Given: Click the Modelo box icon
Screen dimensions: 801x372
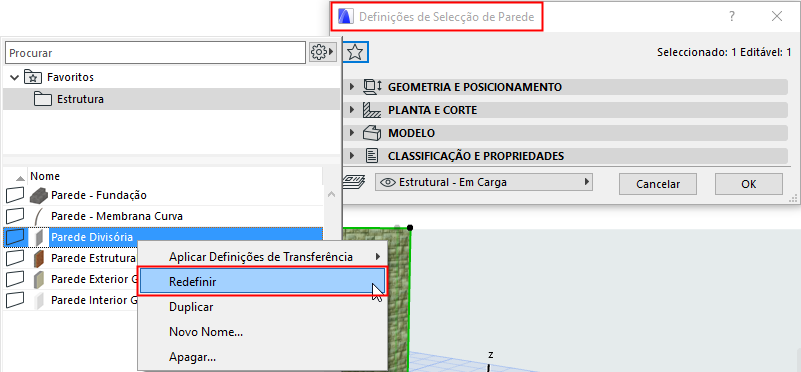Looking at the screenshot, I should [x=372, y=133].
